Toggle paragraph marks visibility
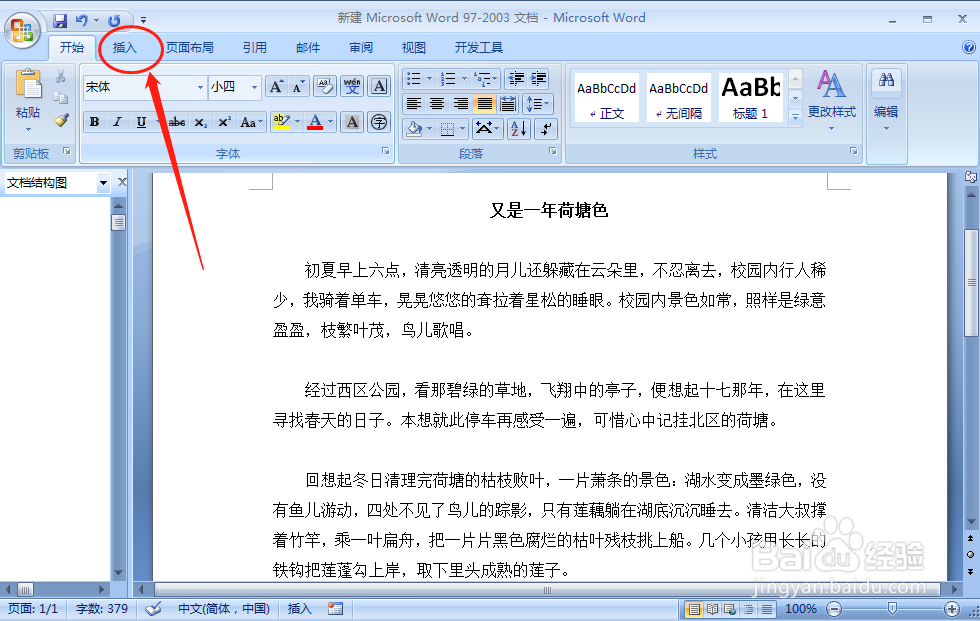980x621 pixels. tap(545, 128)
